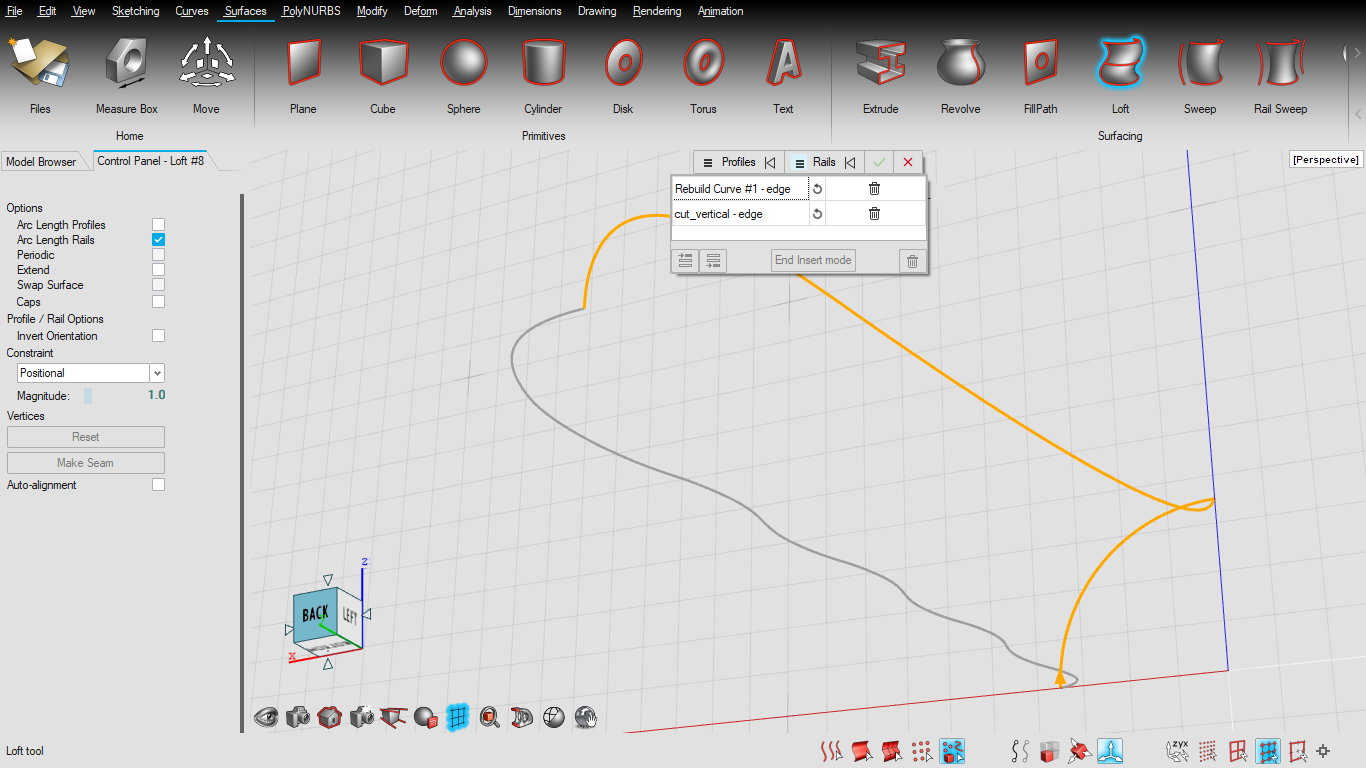Adjust the Magnitude slider handle
1366x768 pixels.
click(88, 396)
